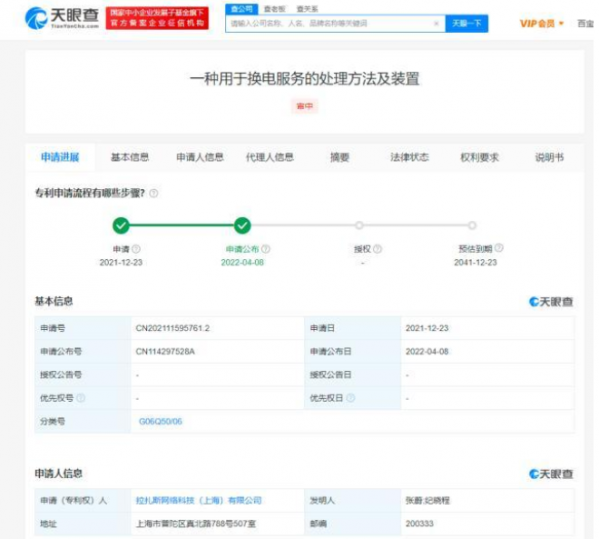
Task: Click the help icon next to 授权 step
Action: pyautogui.click(x=377, y=249)
